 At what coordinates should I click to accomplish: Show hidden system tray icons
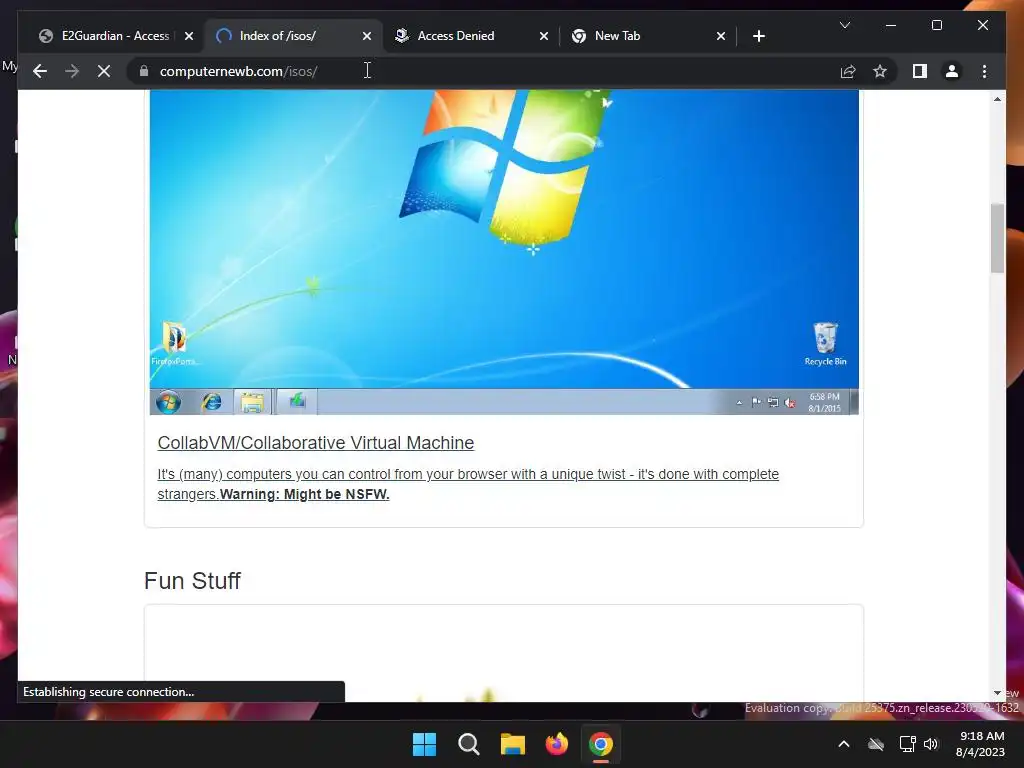844,744
